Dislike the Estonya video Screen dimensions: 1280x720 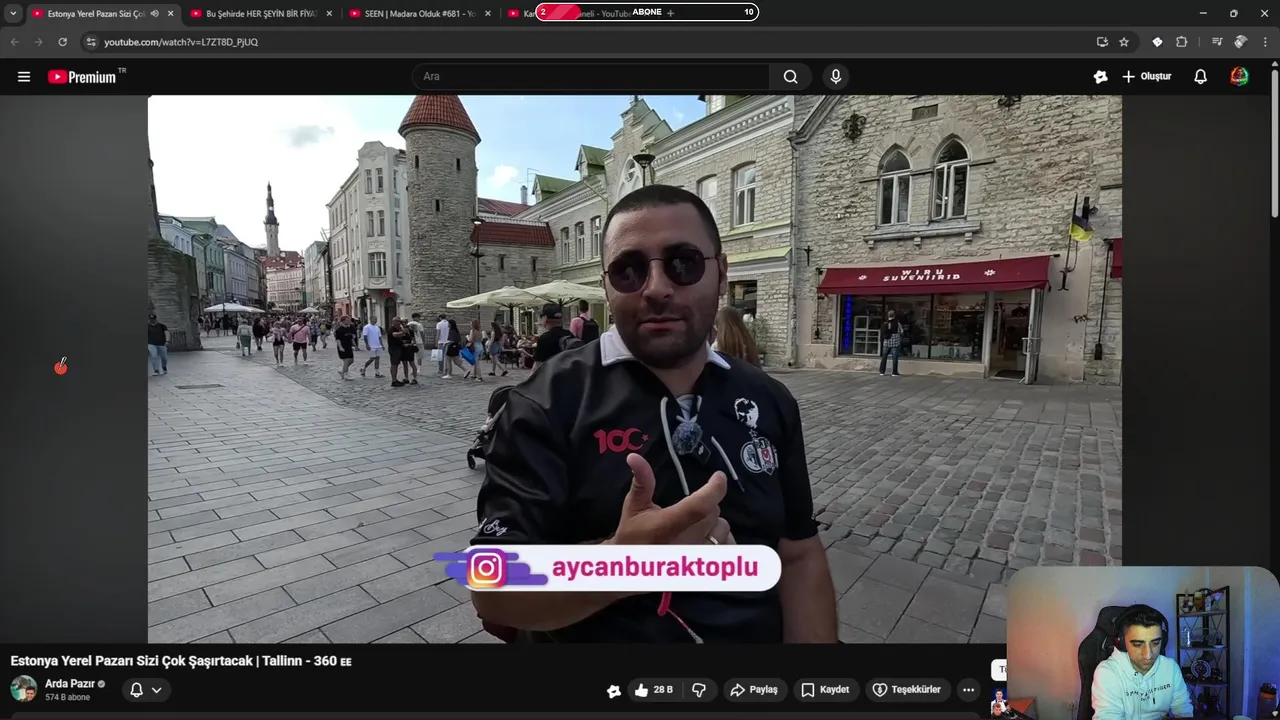[699, 690]
